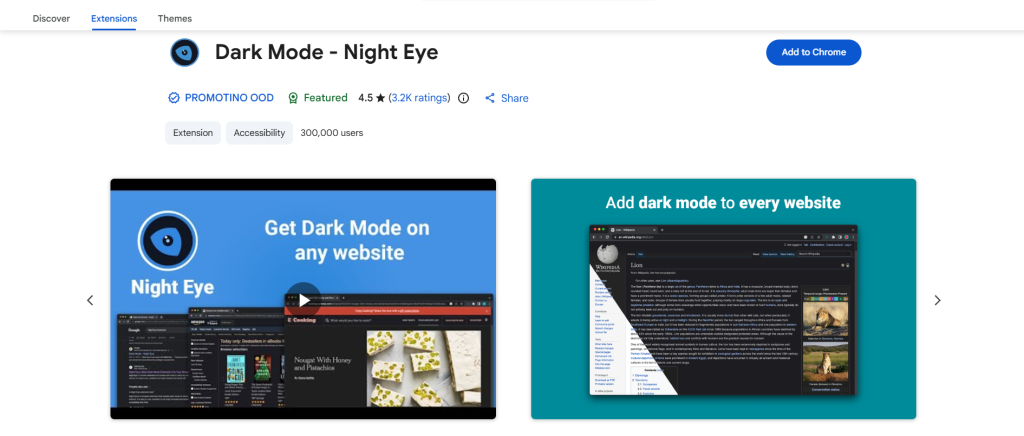1024x436 pixels.
Task: Click the 300,000 users text
Action: 332,132
